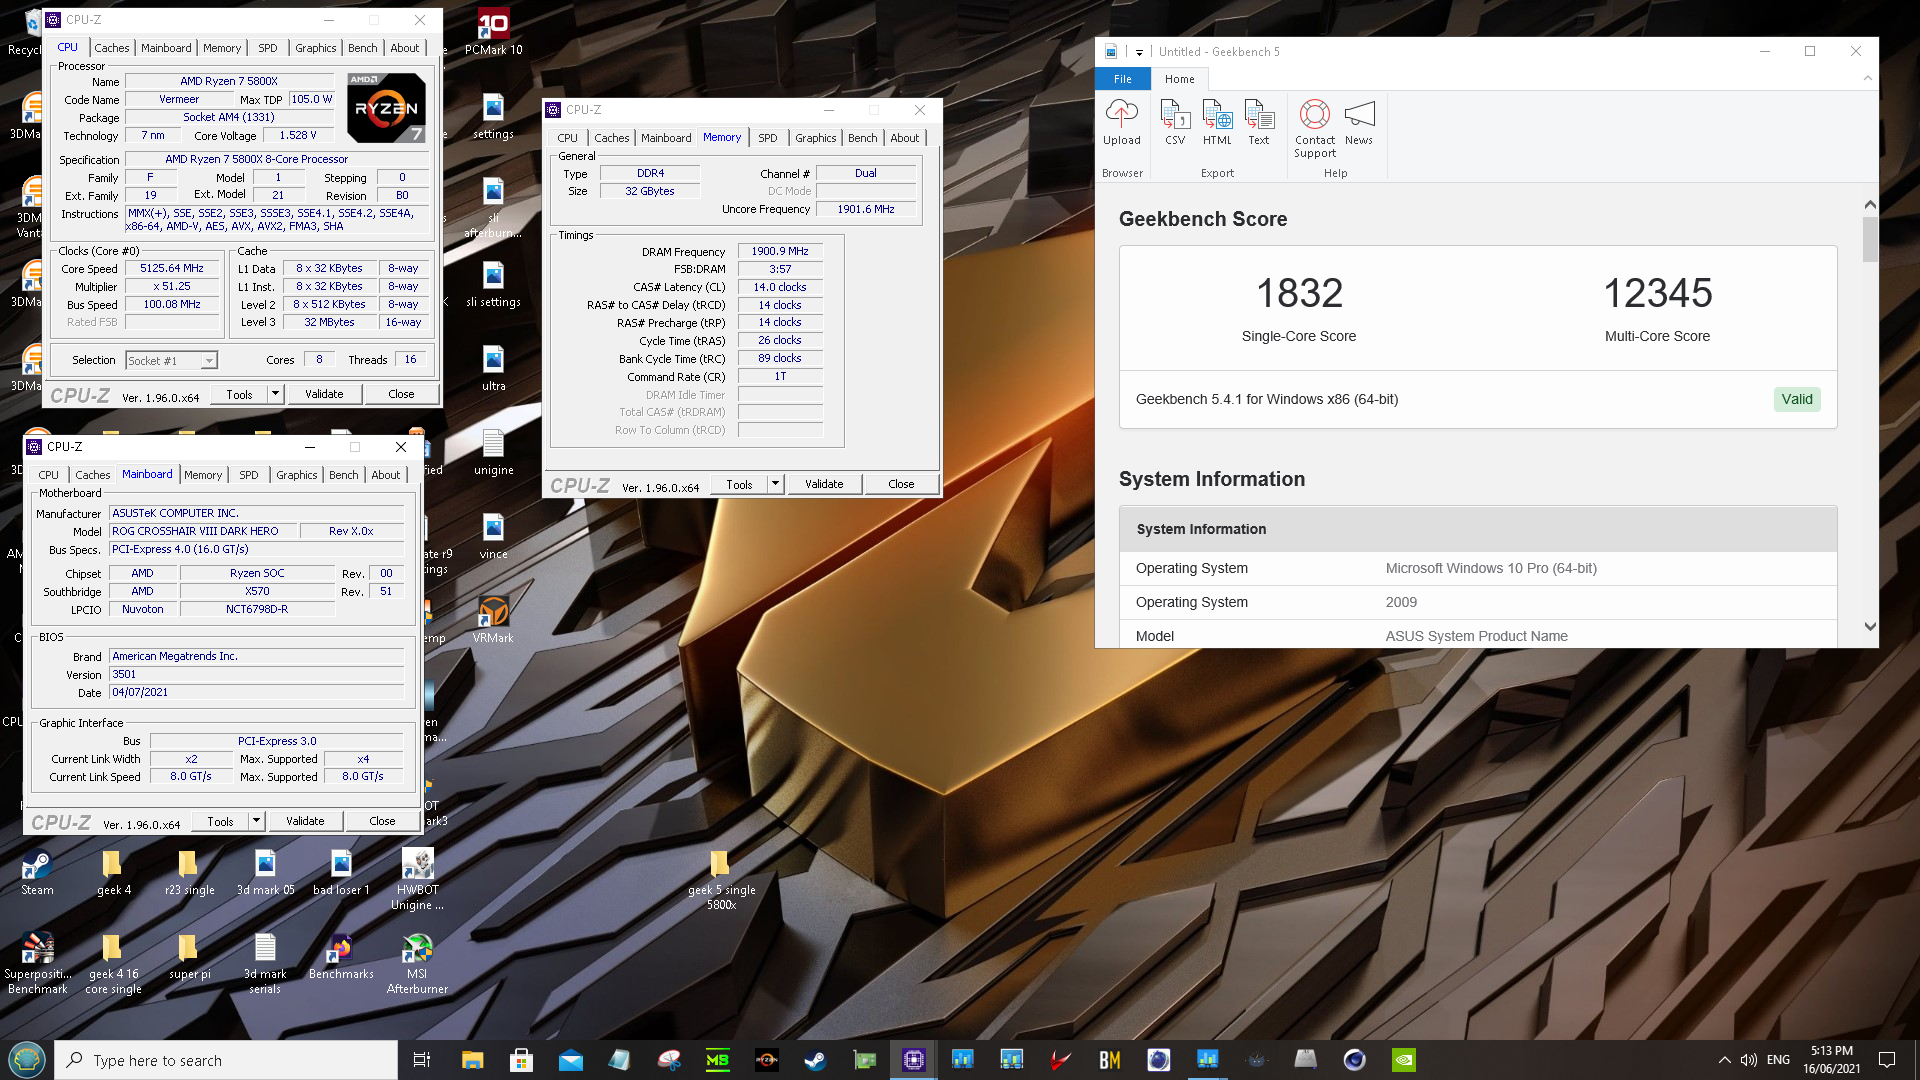This screenshot has height=1080, width=1920.
Task: Click the 5125.64 MHz core speed value
Action: (172, 268)
